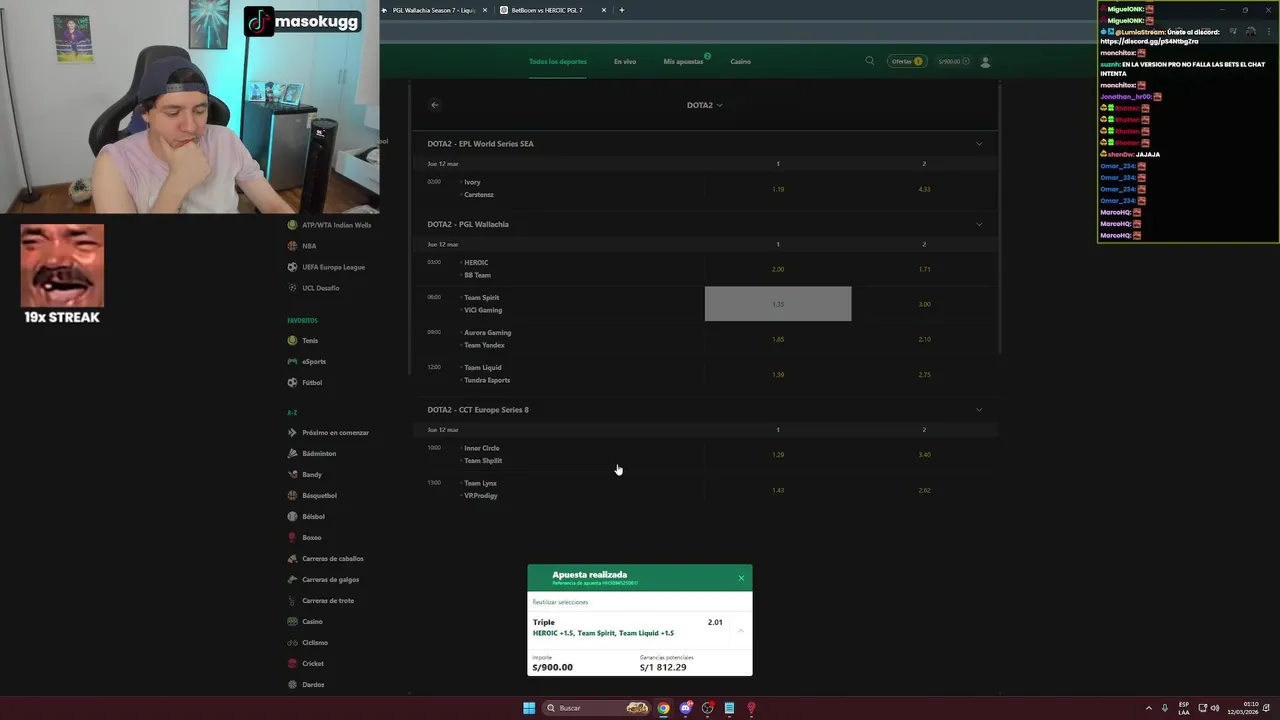Image resolution: width=1280 pixels, height=720 pixels.
Task: Collapse the PGL Wallachia section
Action: tap(979, 224)
